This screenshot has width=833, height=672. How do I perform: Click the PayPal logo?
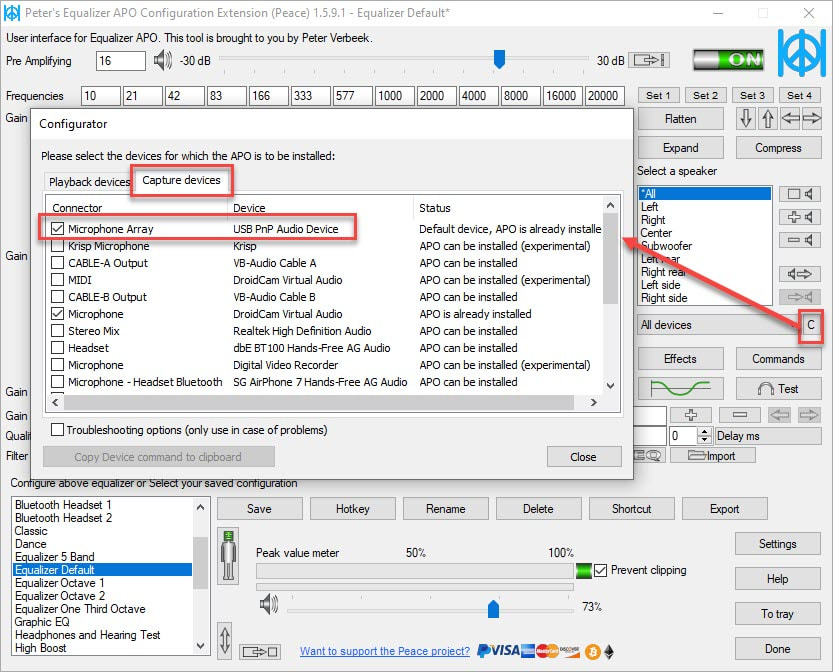483,651
